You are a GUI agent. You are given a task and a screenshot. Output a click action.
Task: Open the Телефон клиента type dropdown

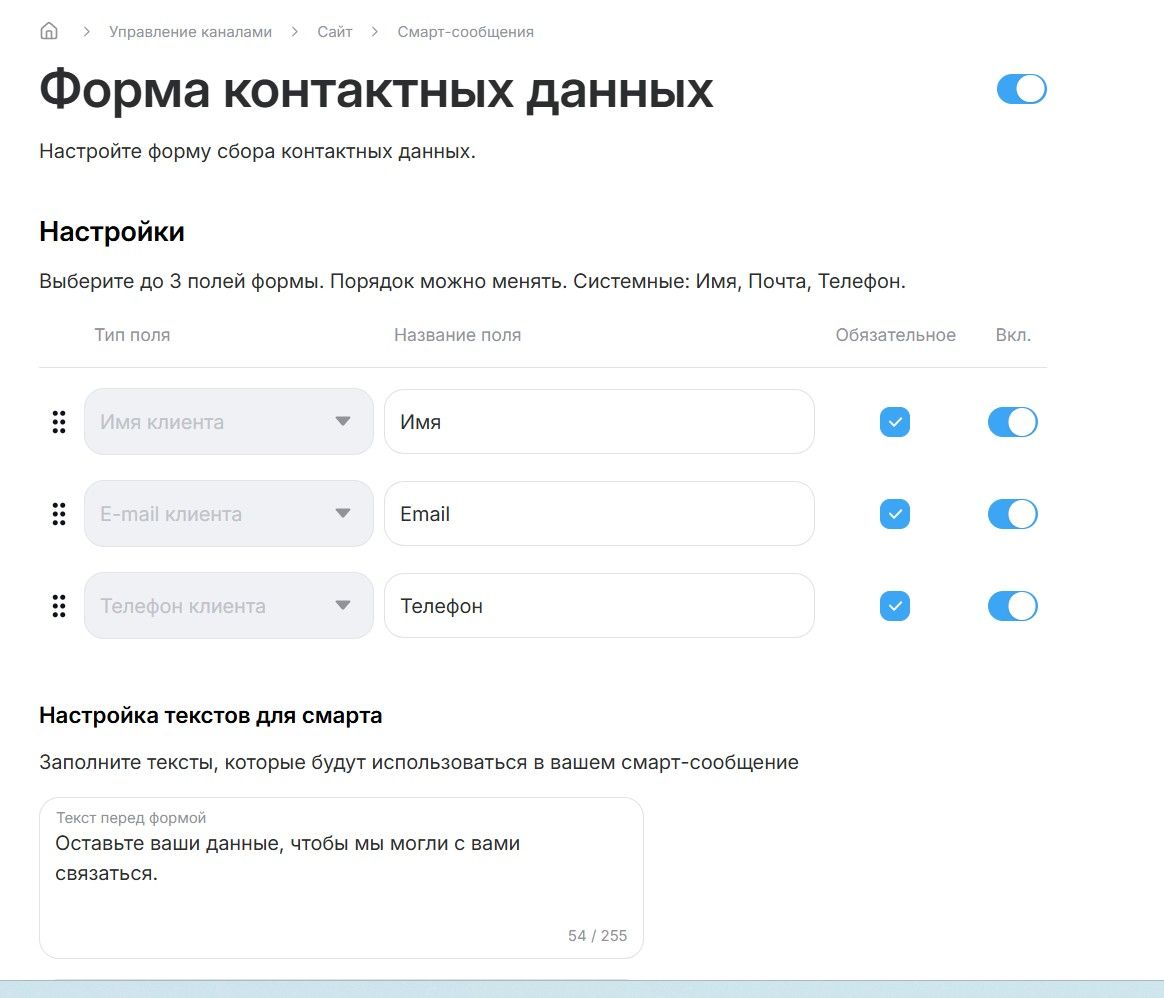click(x=228, y=606)
